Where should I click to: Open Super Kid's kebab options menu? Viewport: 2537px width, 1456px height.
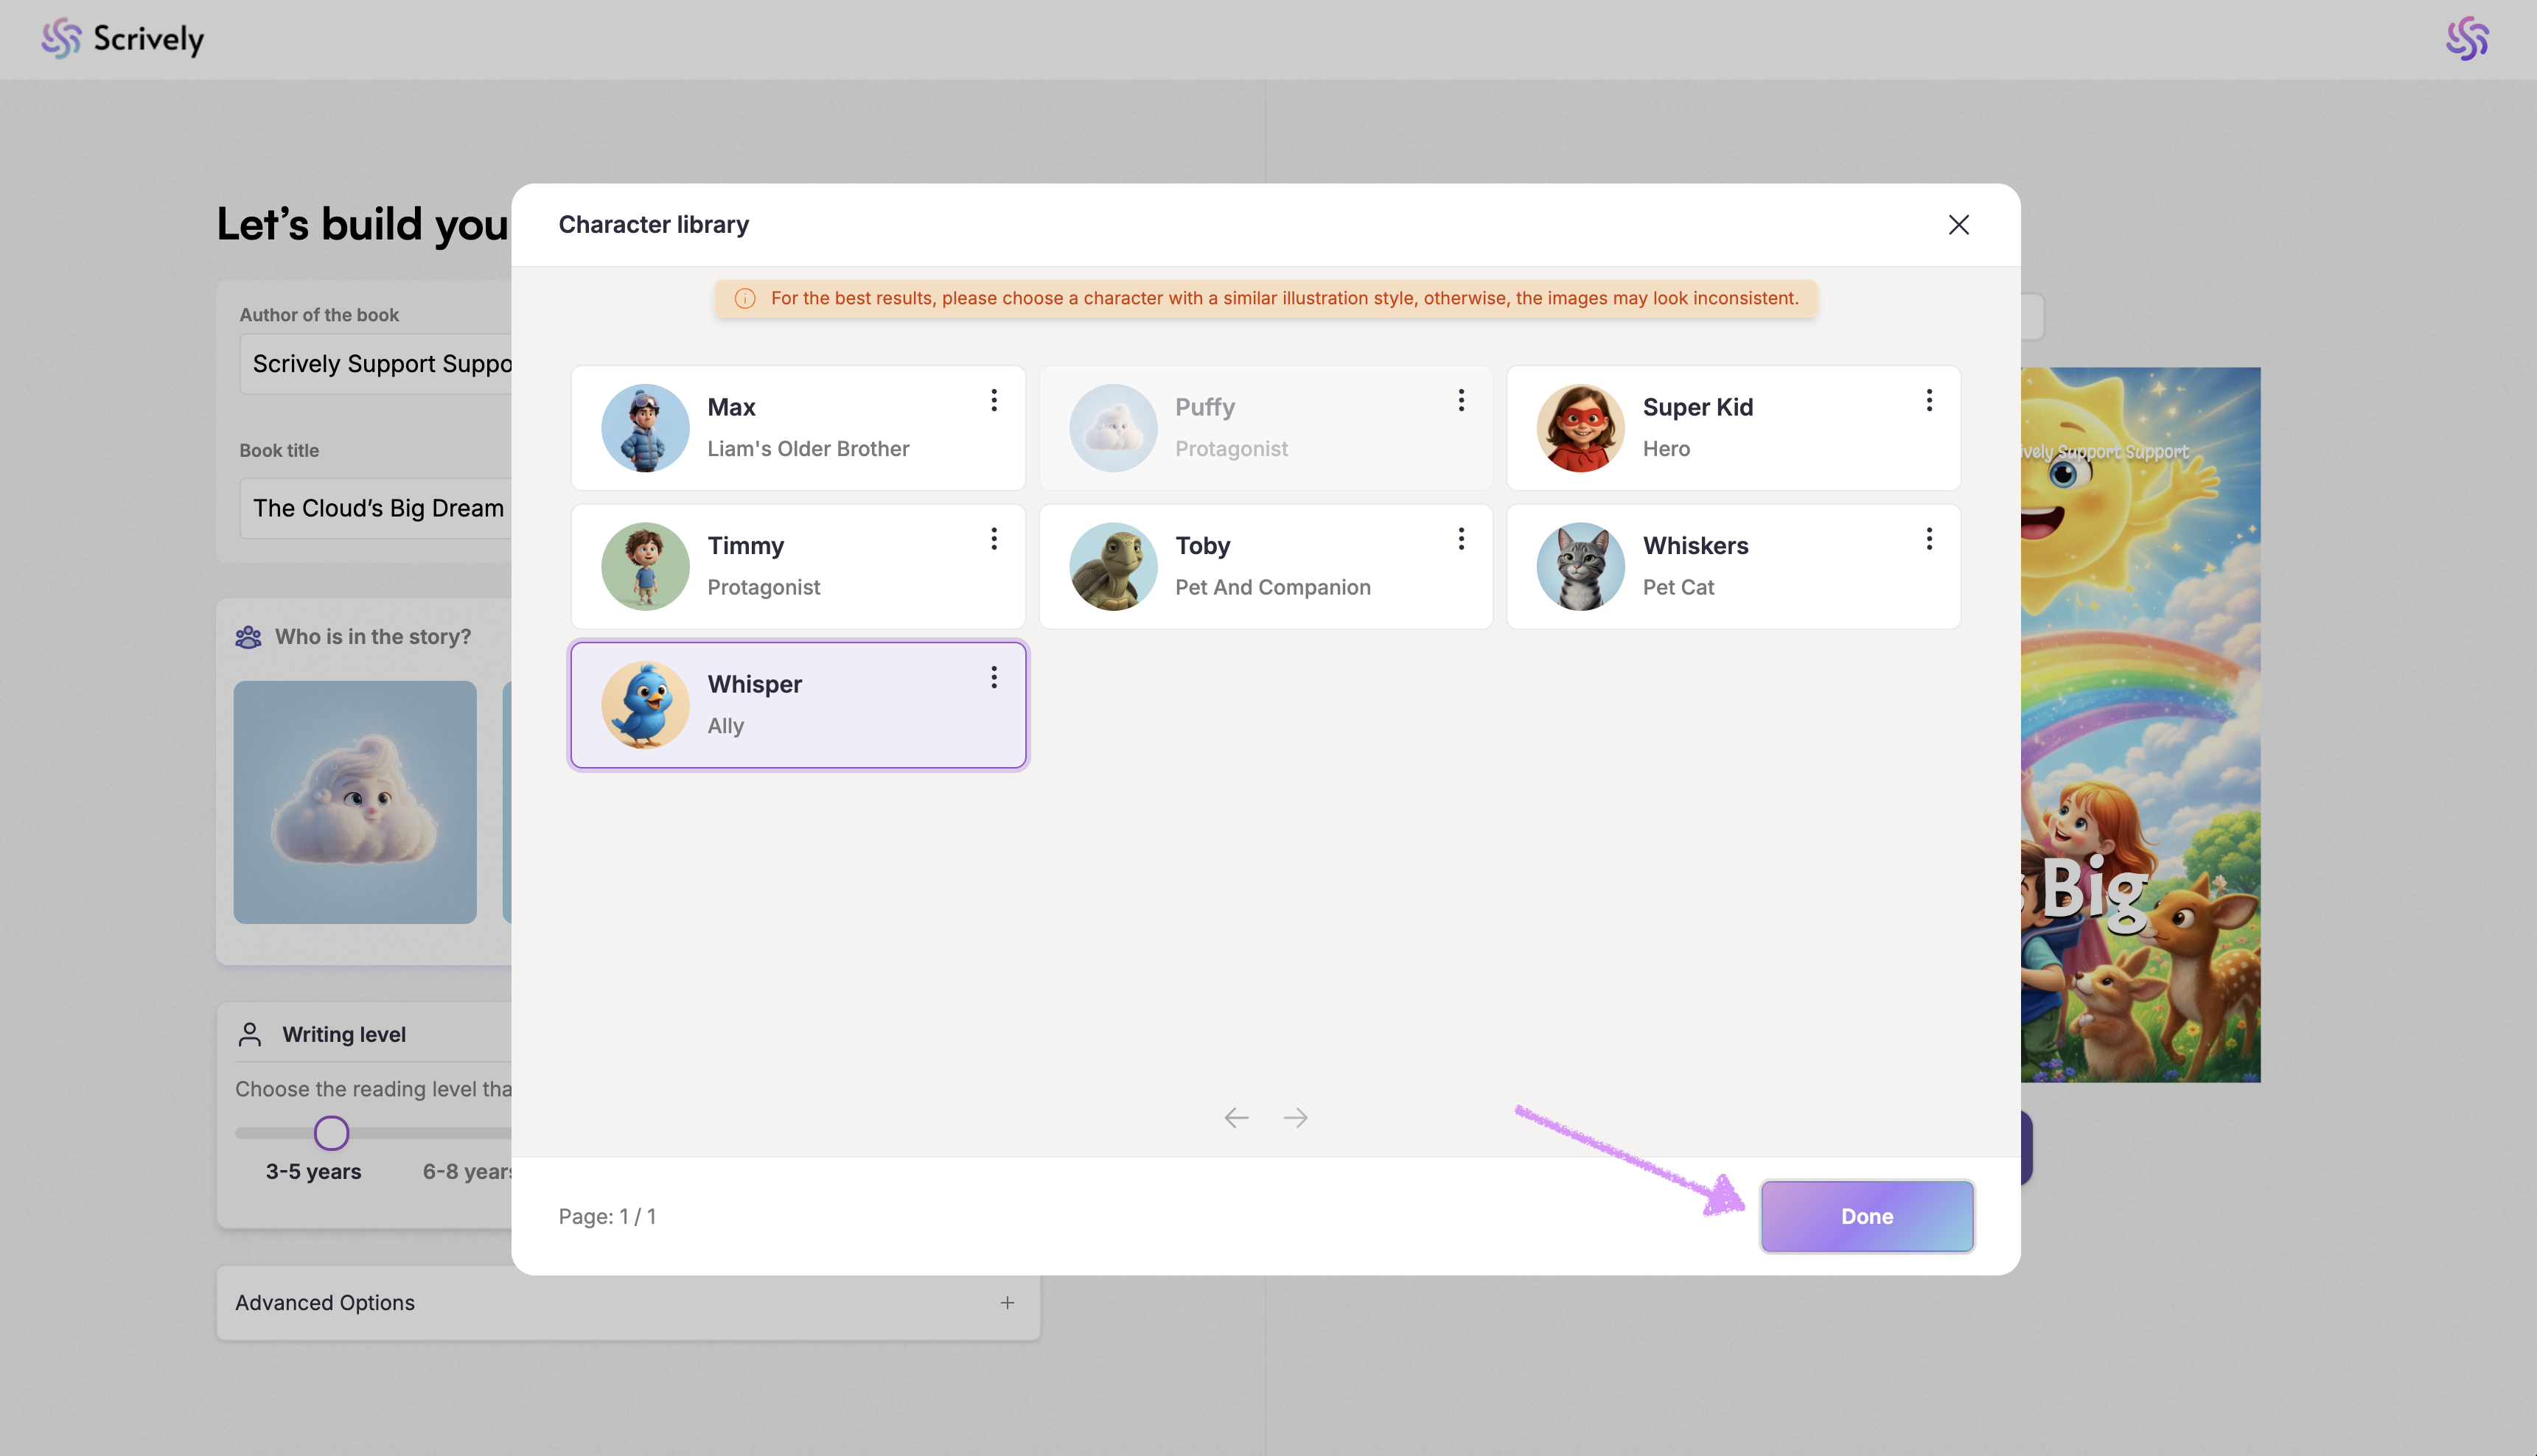[1929, 401]
